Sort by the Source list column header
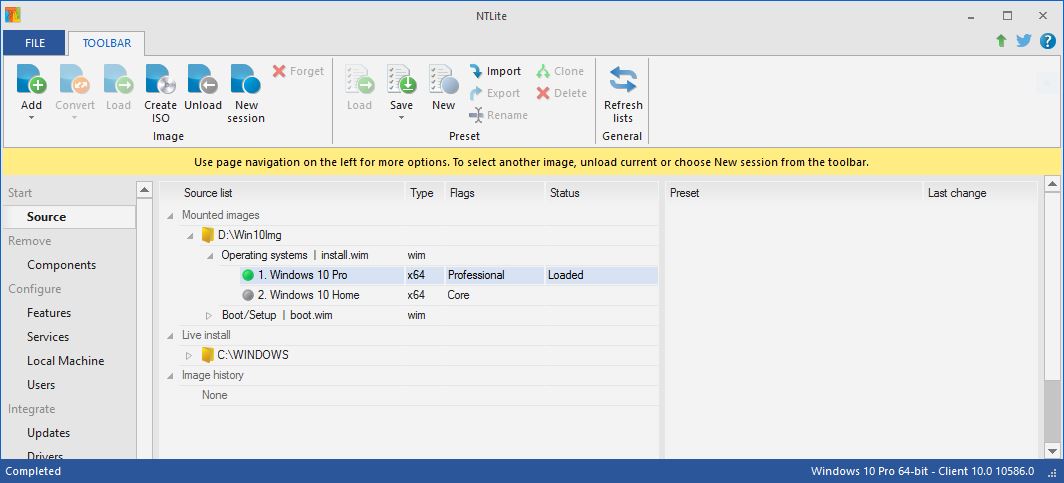Viewport: 1064px width, 483px height. [282, 193]
